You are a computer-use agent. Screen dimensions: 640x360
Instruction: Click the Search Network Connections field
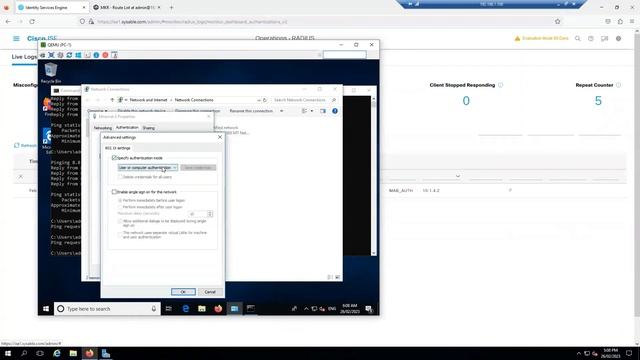click(x=304, y=100)
